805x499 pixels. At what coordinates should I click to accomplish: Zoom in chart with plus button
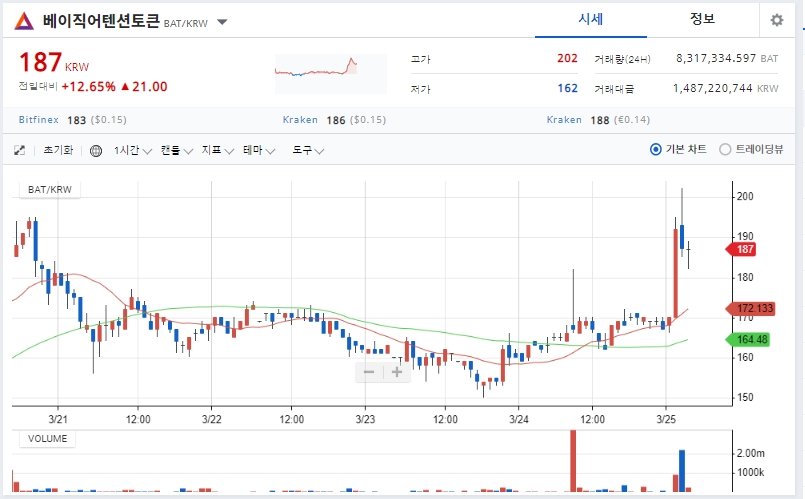click(397, 372)
